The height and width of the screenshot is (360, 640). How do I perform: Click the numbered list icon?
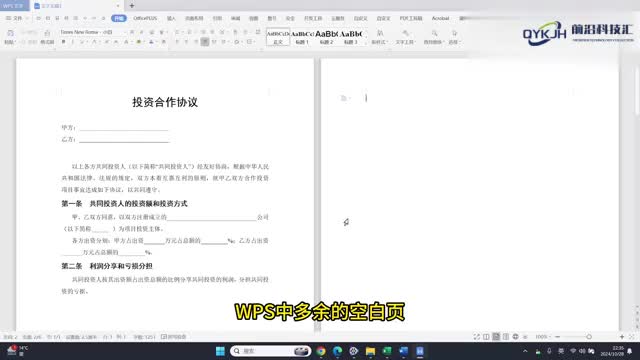click(189, 32)
